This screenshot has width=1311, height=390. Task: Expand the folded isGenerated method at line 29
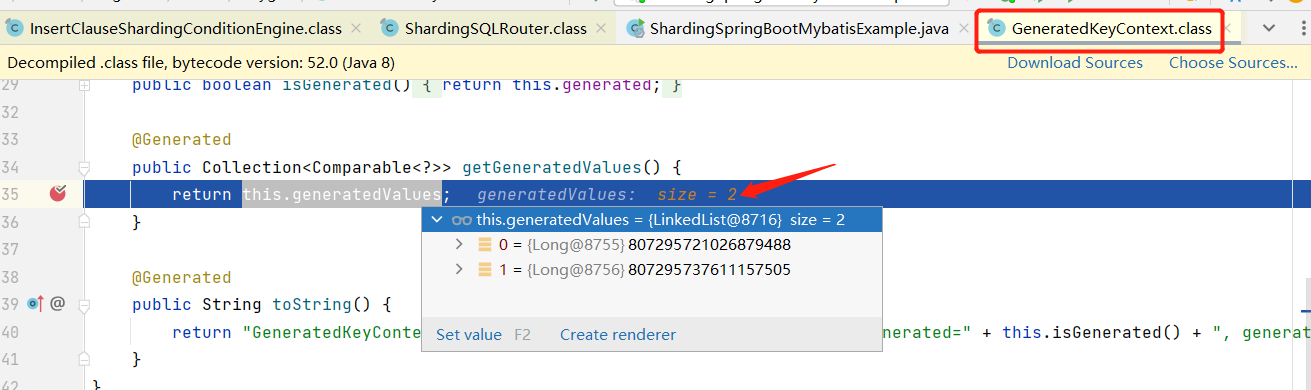tap(85, 85)
